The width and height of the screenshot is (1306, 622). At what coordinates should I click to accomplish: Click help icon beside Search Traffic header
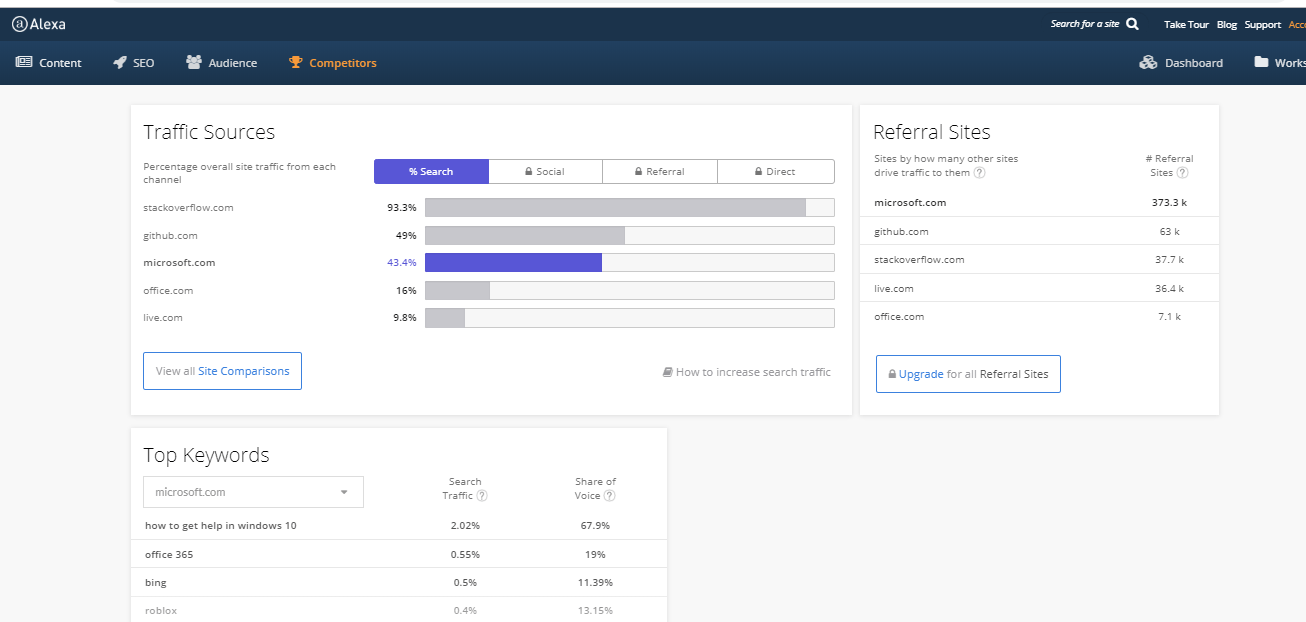[482, 495]
